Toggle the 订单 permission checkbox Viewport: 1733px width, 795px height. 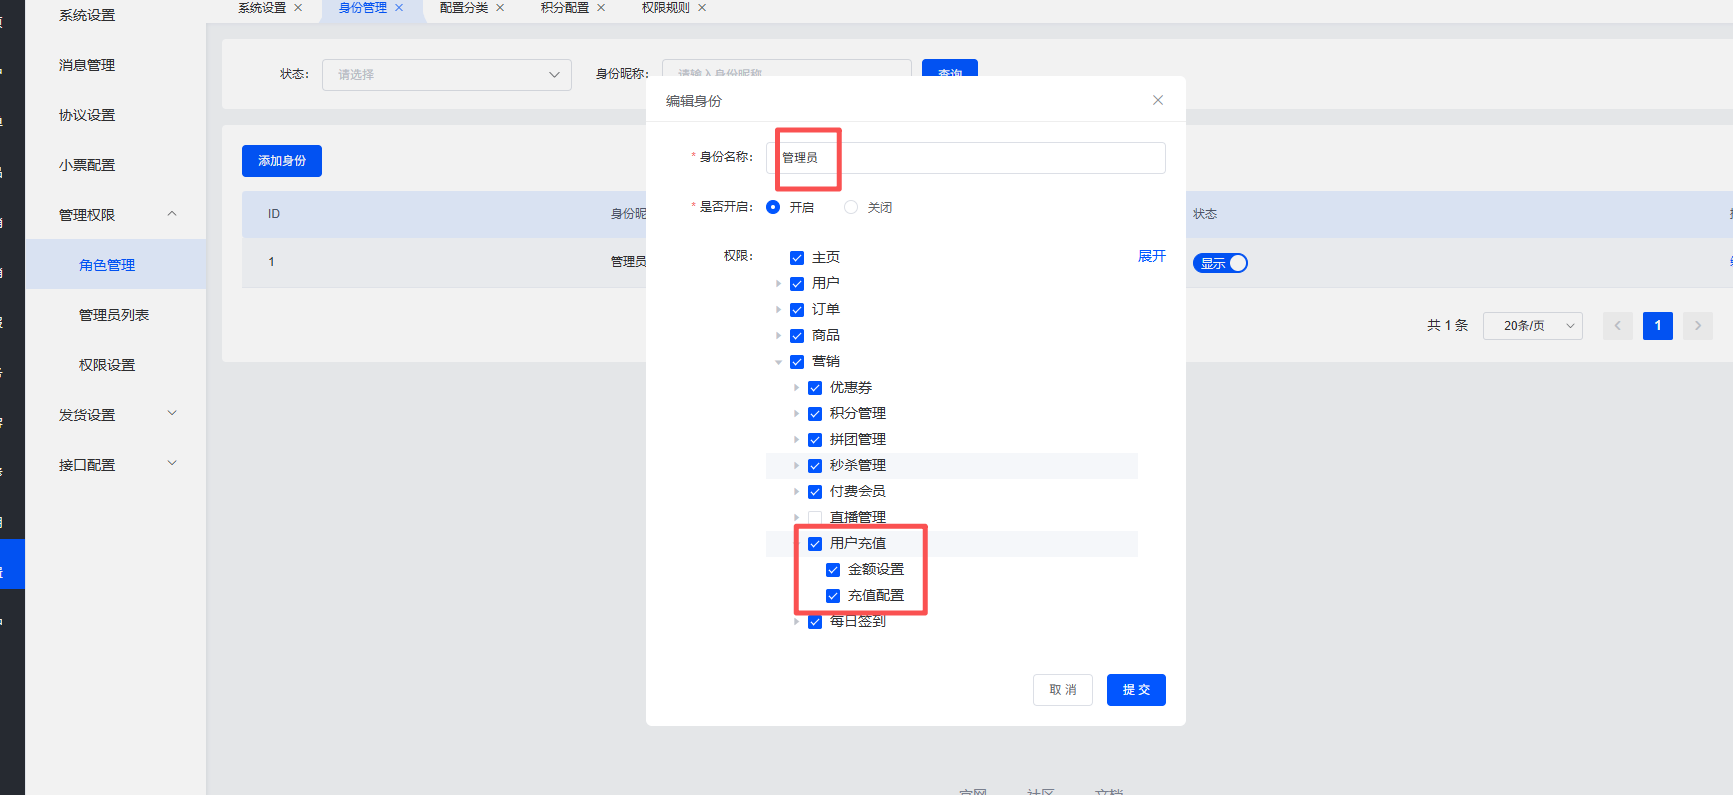click(797, 310)
